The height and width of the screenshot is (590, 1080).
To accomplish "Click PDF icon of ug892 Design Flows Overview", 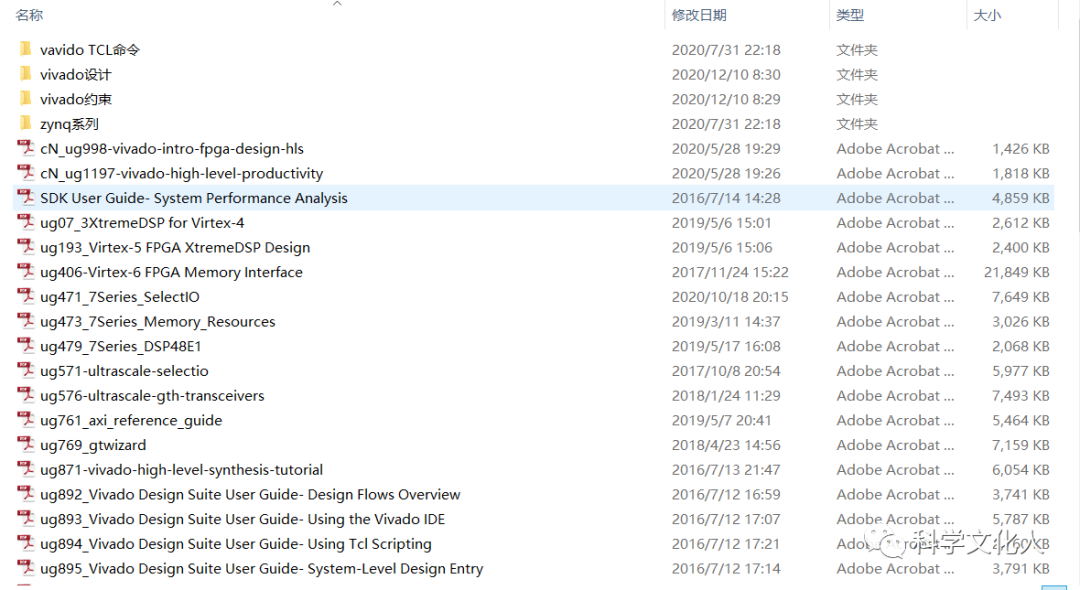I will pyautogui.click(x=25, y=494).
